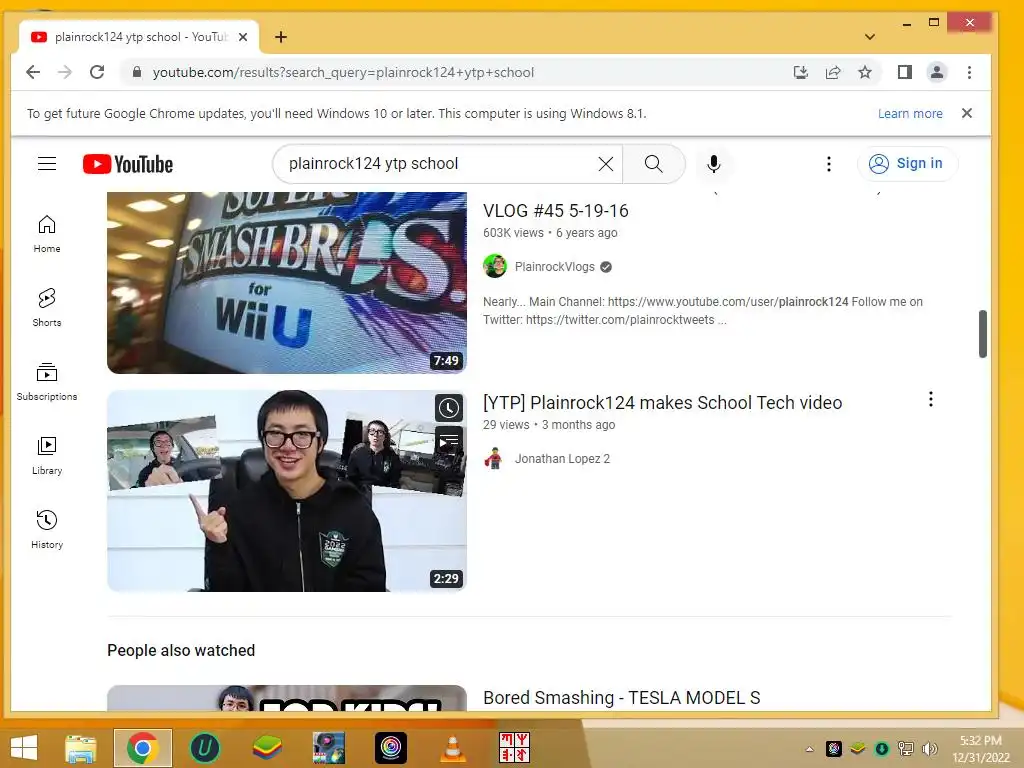
Task: Play the YTP School Tech thumbnail video
Action: click(287, 491)
